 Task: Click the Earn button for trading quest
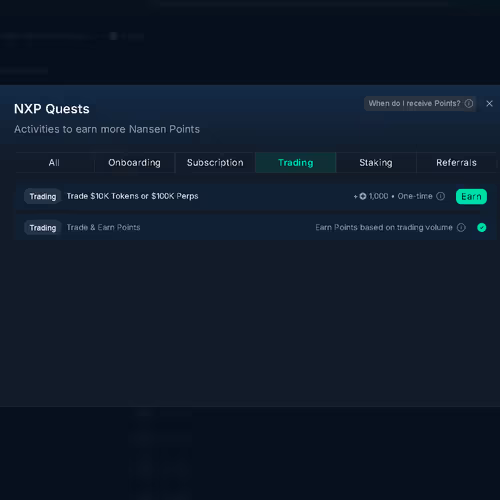click(x=471, y=197)
